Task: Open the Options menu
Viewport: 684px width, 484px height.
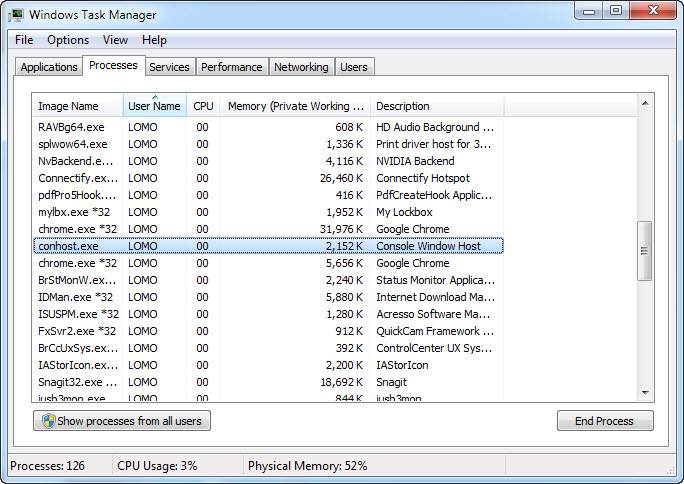Action: (68, 40)
